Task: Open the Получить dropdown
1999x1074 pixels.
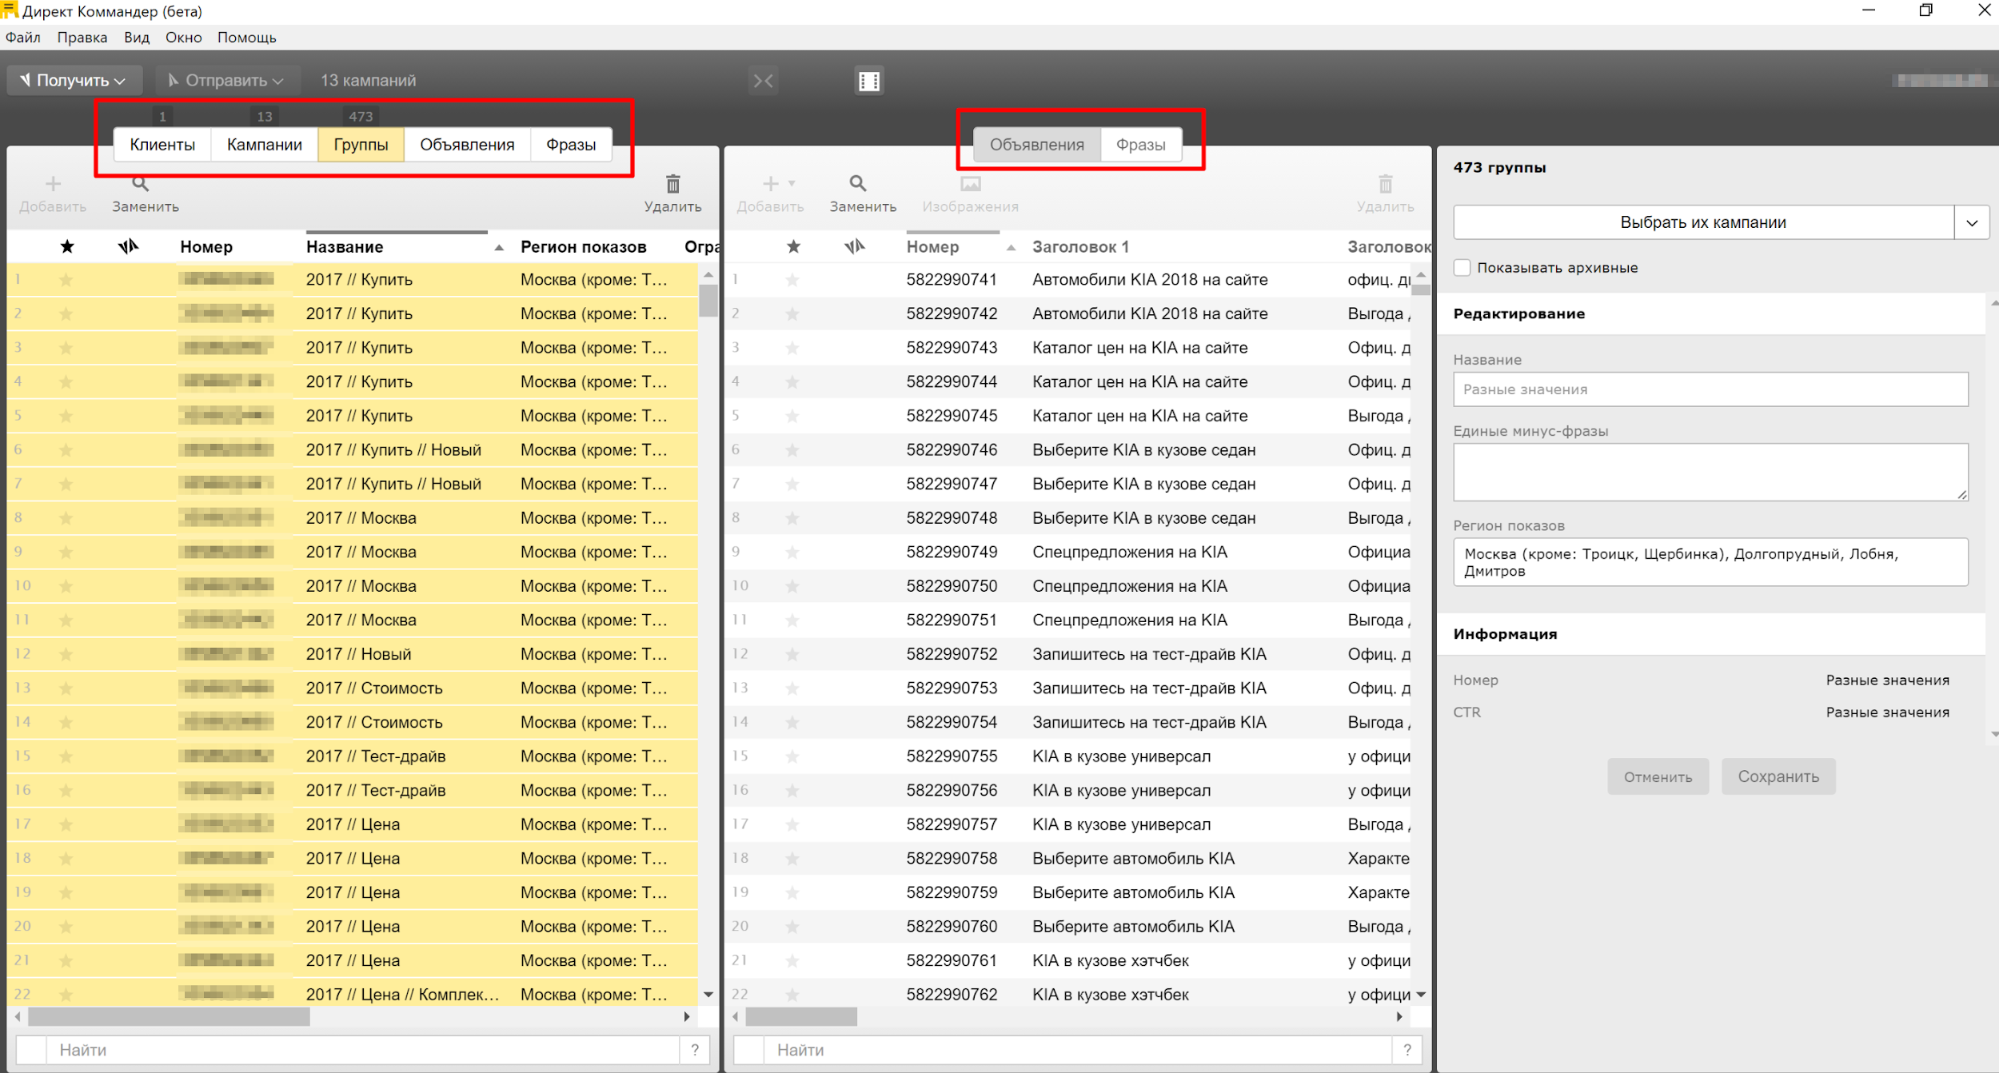Action: (x=74, y=81)
